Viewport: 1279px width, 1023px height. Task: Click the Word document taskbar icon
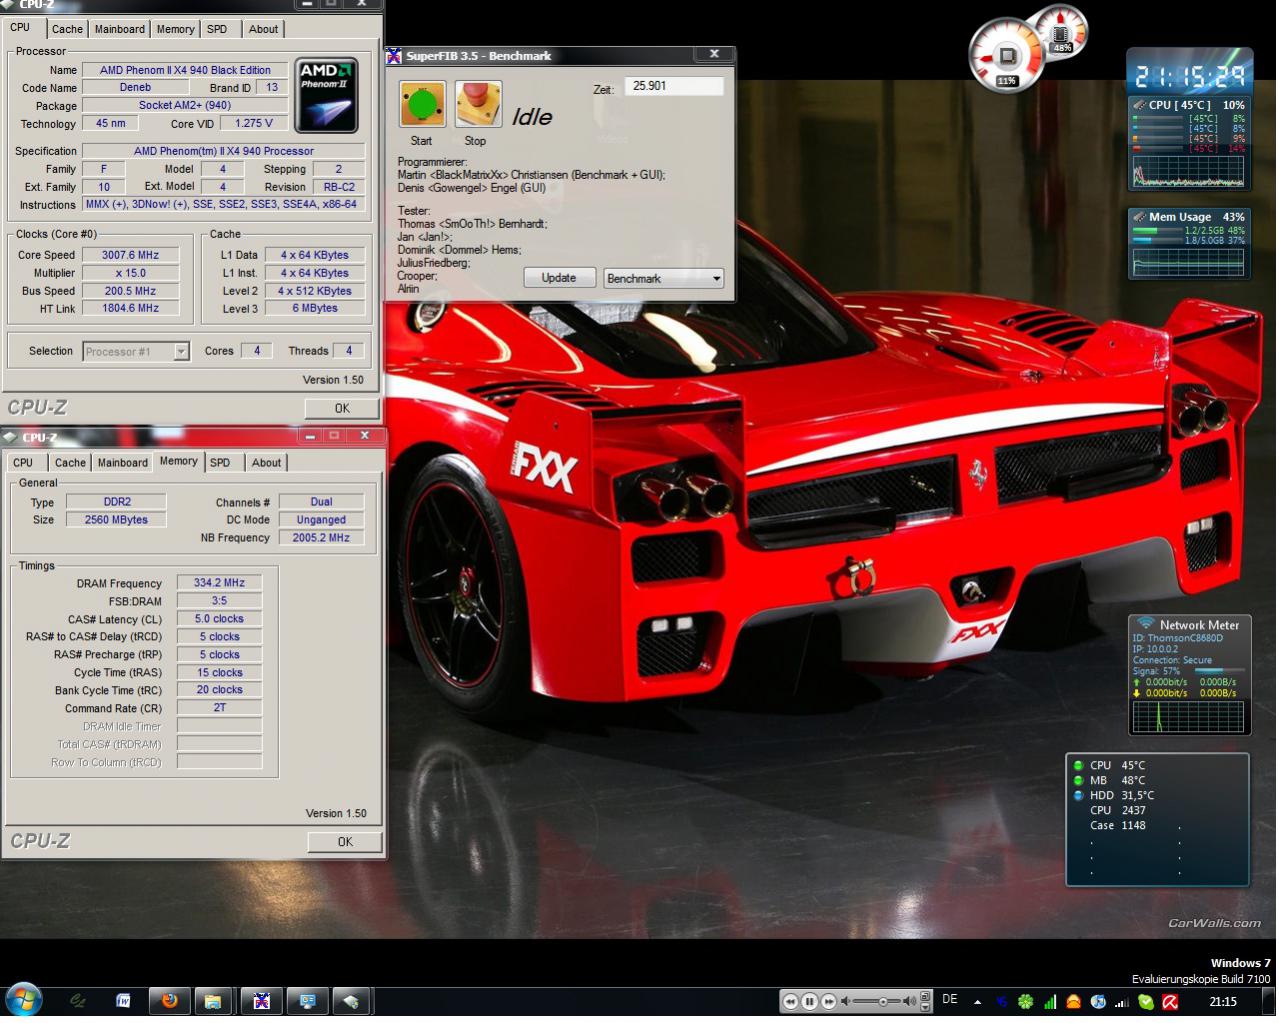tap(123, 1000)
